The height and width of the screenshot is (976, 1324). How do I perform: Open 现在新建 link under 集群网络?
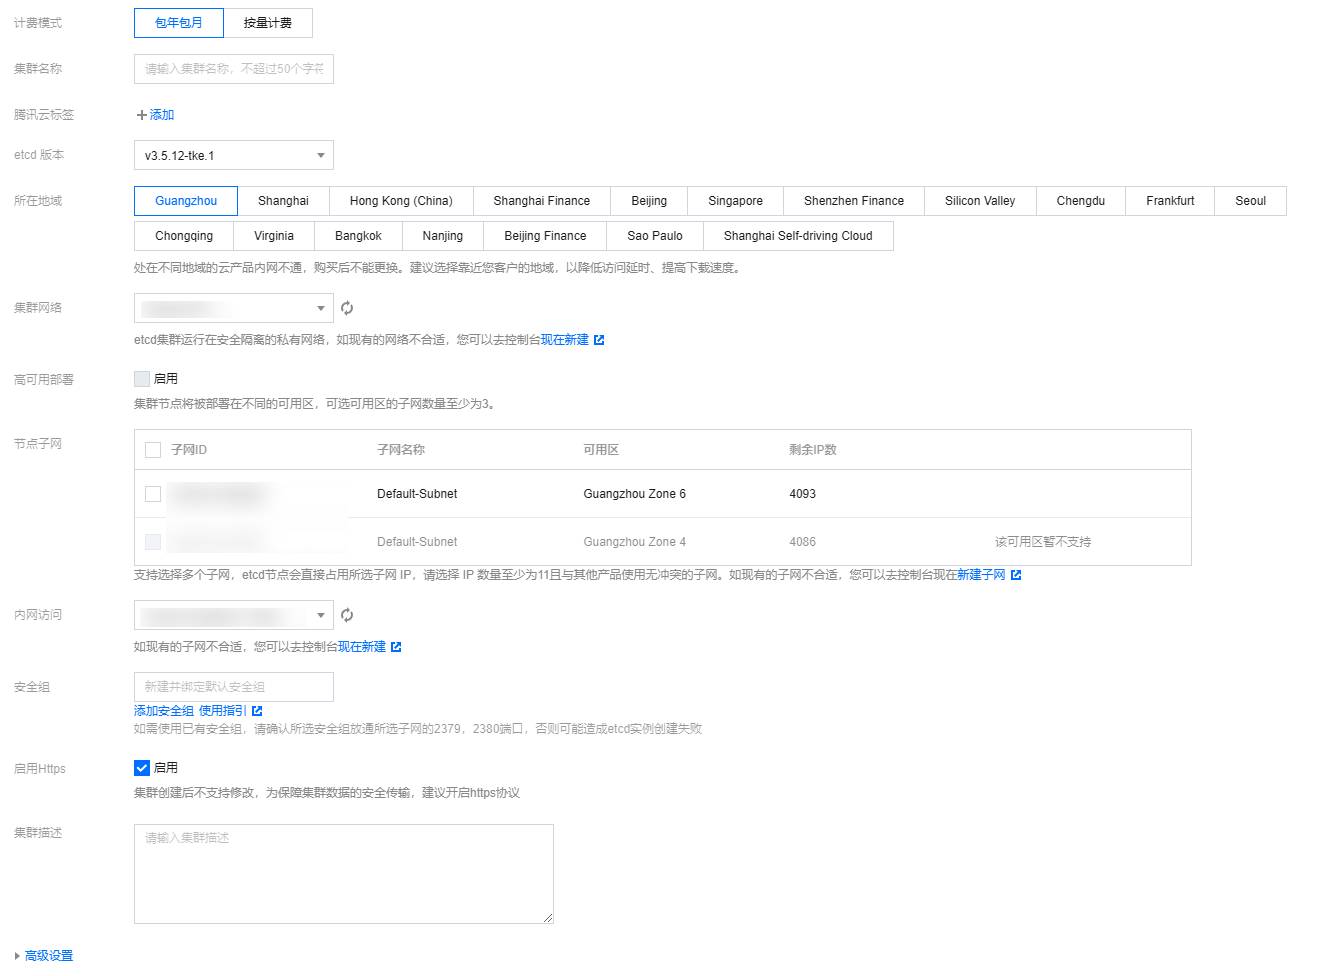point(565,340)
